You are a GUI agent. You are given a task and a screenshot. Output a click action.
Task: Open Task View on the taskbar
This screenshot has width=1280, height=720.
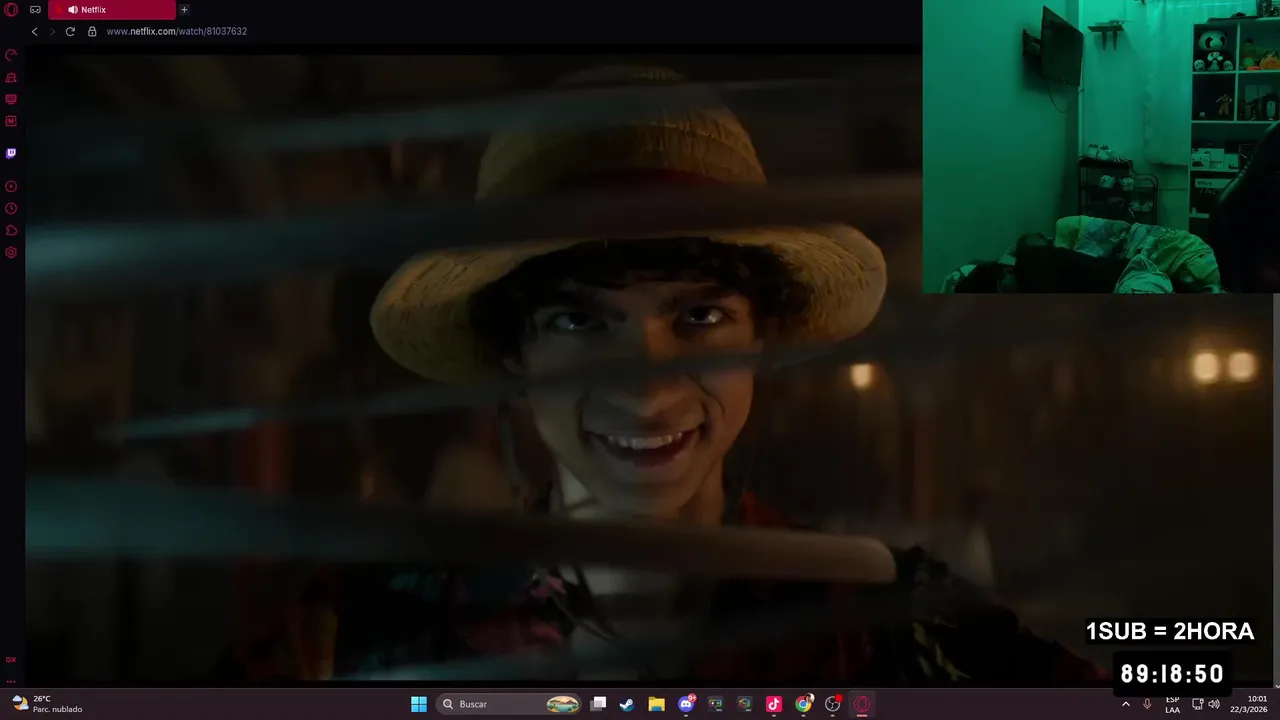(598, 704)
